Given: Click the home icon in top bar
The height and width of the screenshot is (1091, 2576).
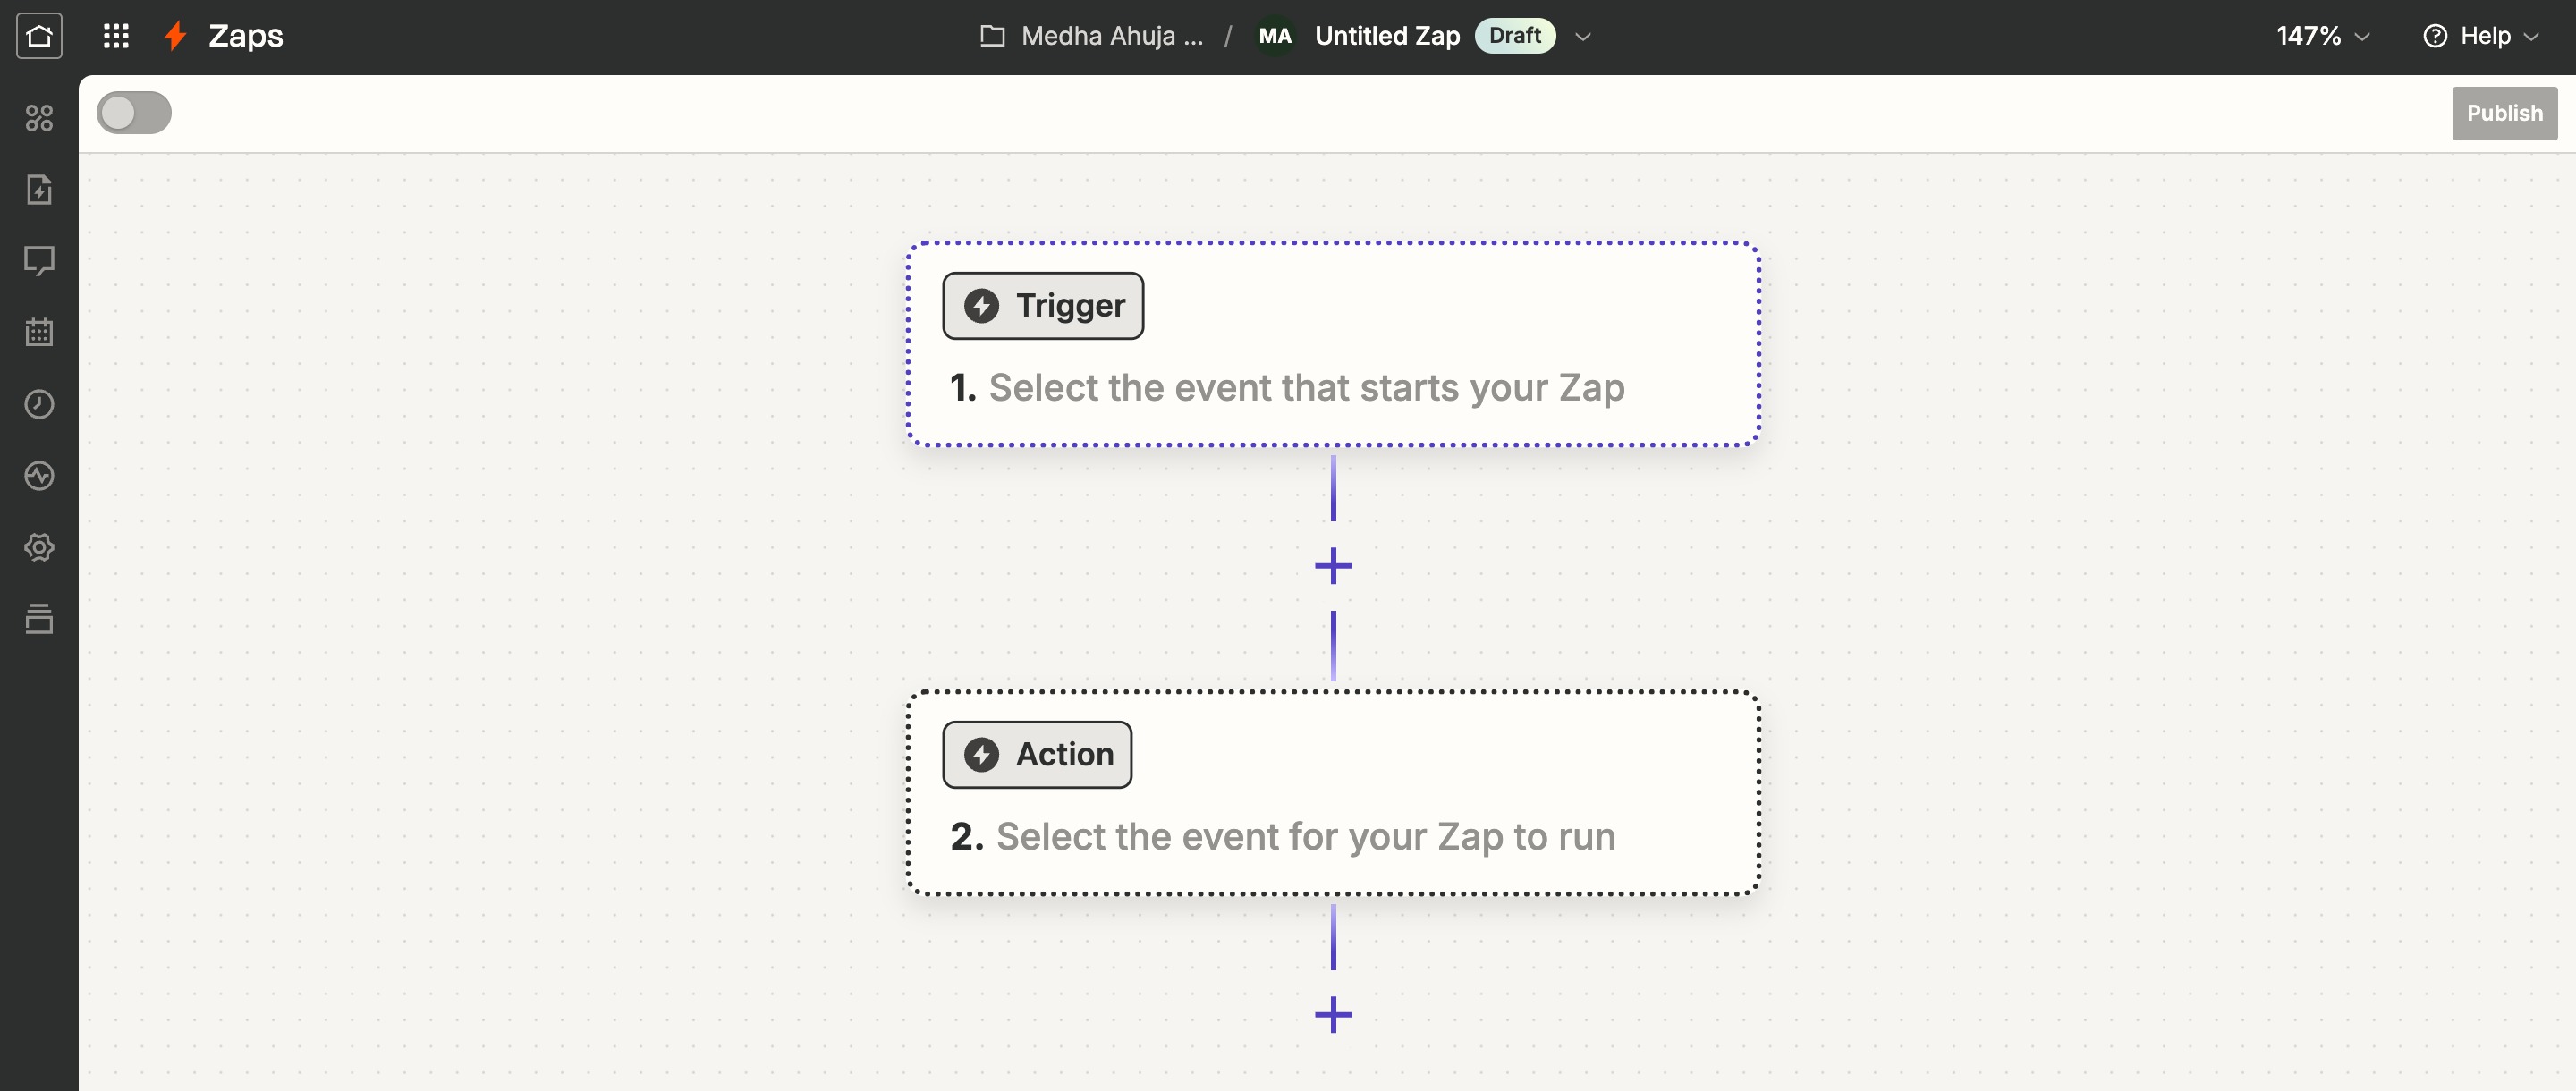Looking at the screenshot, I should tap(39, 36).
